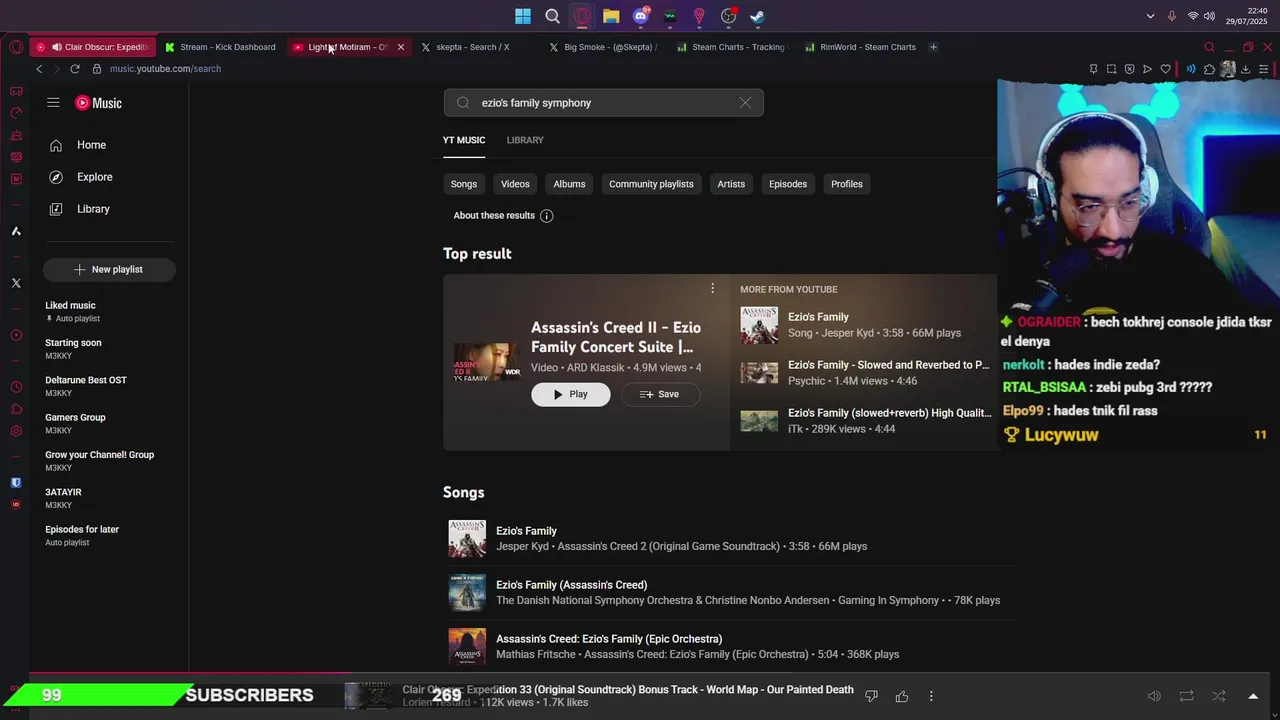Switch to Stream - Kick Dashboard tab
The image size is (1280, 720).
(221, 47)
